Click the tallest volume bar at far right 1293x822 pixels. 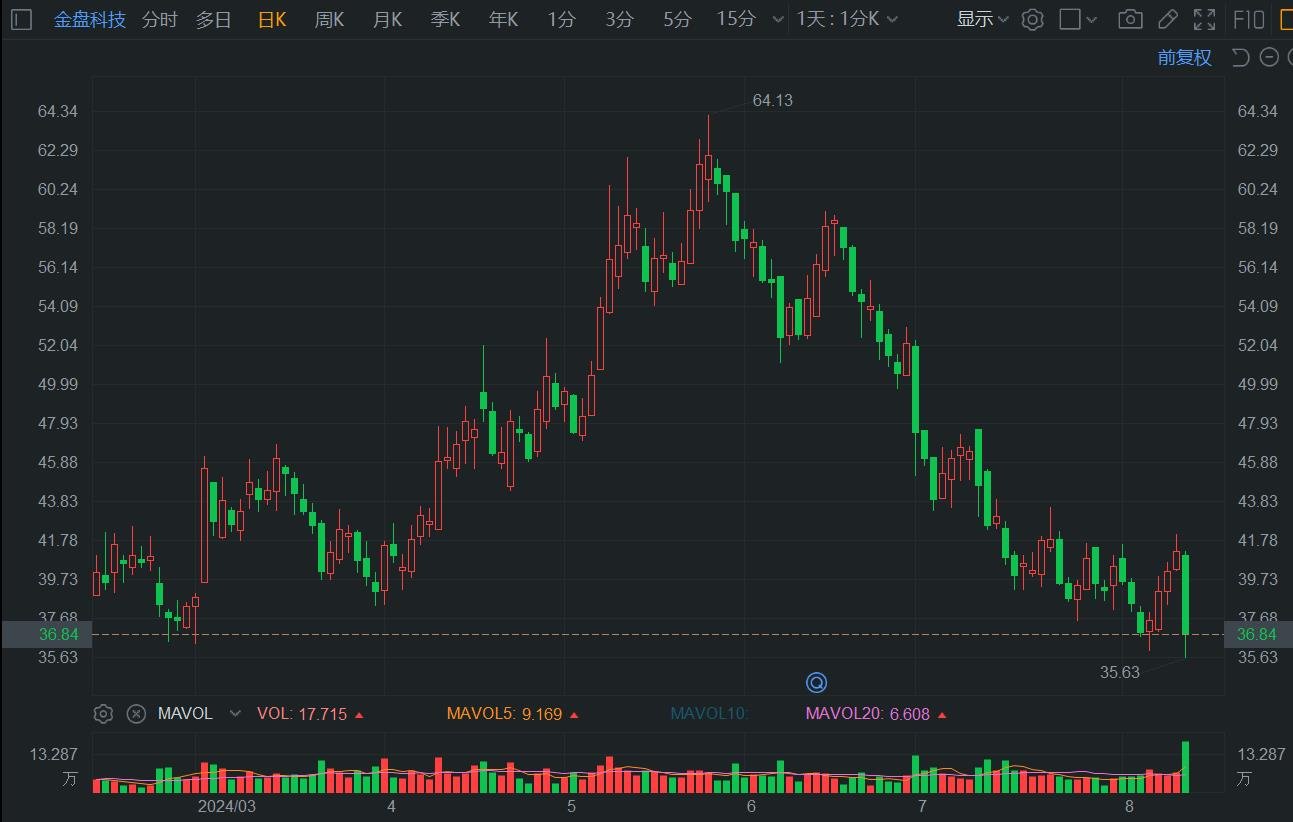point(1186,765)
